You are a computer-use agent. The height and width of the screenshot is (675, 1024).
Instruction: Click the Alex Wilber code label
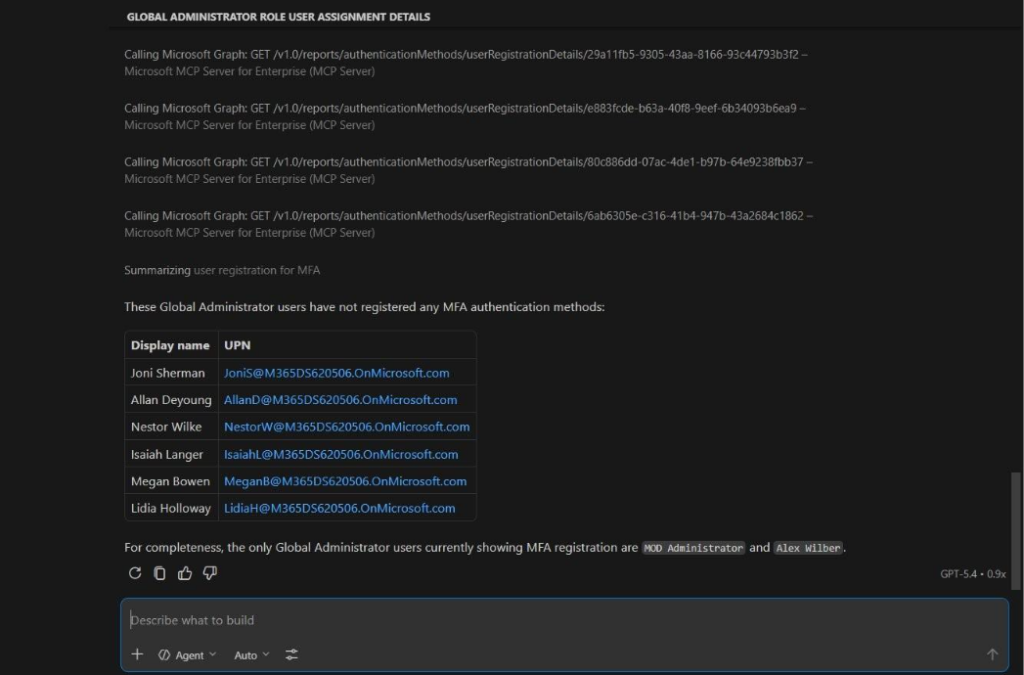pyautogui.click(x=808, y=548)
